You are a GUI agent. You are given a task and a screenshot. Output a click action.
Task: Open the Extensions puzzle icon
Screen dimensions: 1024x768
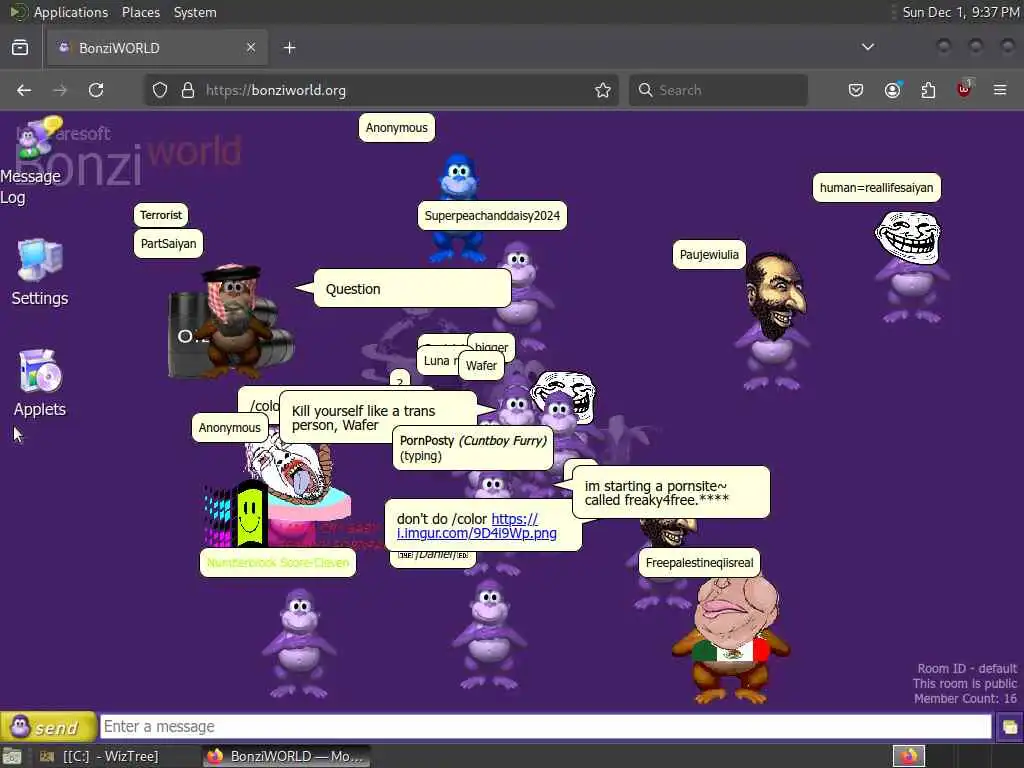(928, 90)
